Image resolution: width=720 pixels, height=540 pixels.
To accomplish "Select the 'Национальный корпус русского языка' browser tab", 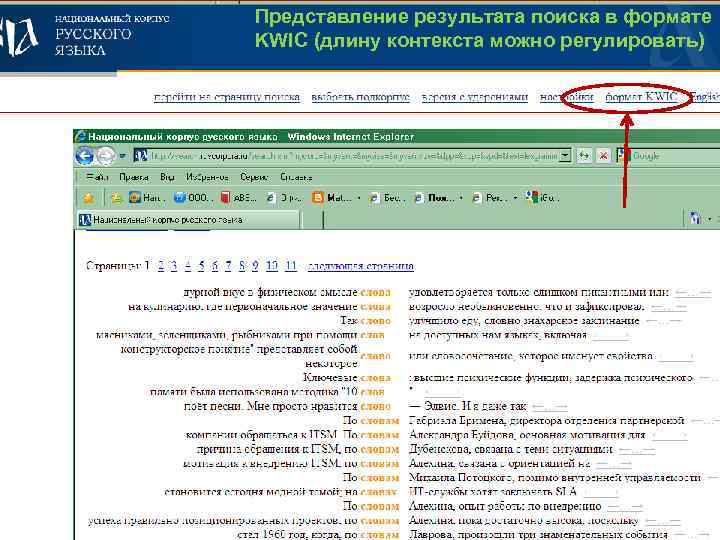I will click(188, 220).
